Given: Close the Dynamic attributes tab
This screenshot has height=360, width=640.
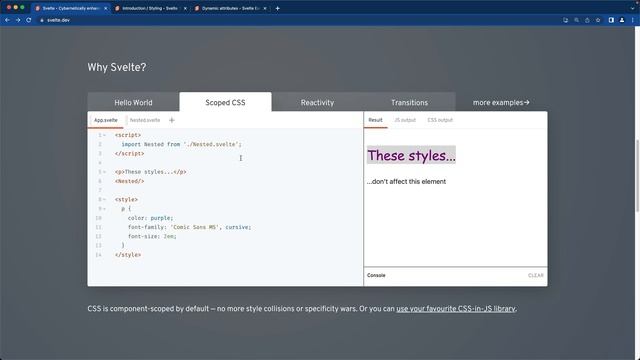Looking at the screenshot, I should pos(264,8).
